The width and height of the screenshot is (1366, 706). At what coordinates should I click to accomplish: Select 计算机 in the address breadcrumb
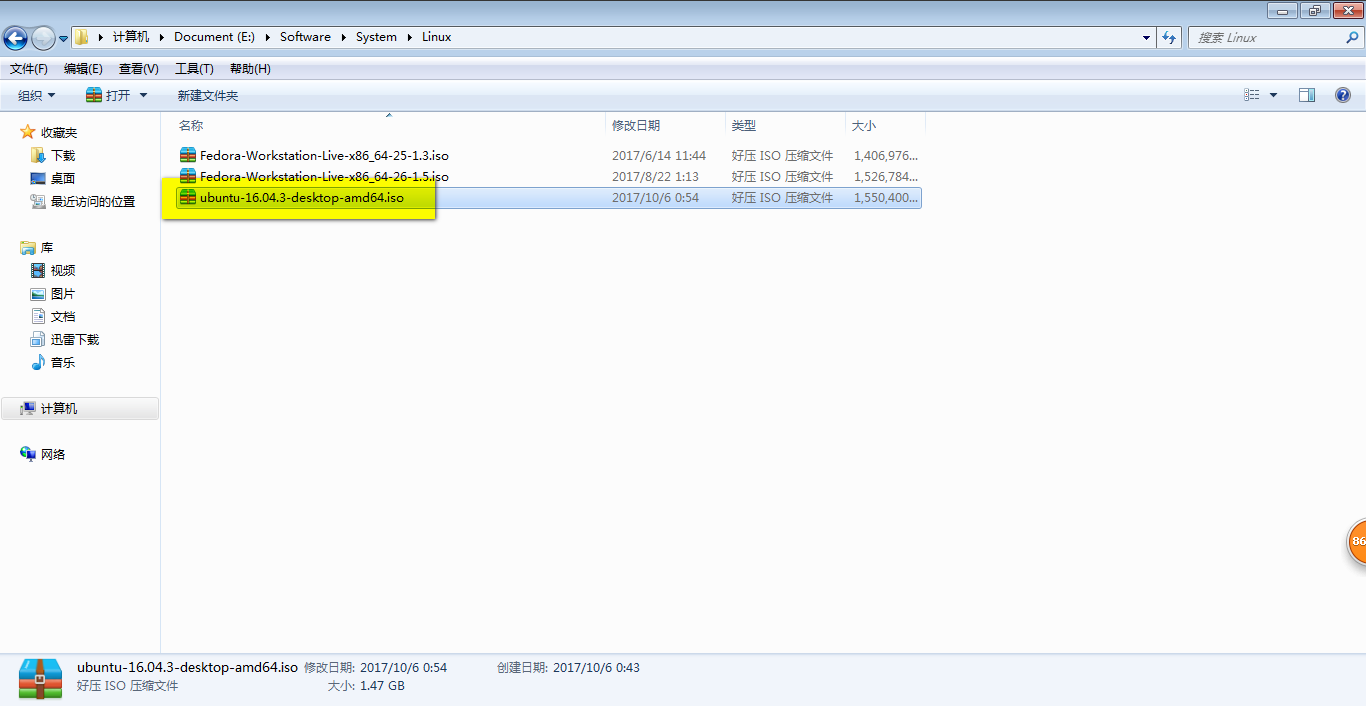[131, 37]
